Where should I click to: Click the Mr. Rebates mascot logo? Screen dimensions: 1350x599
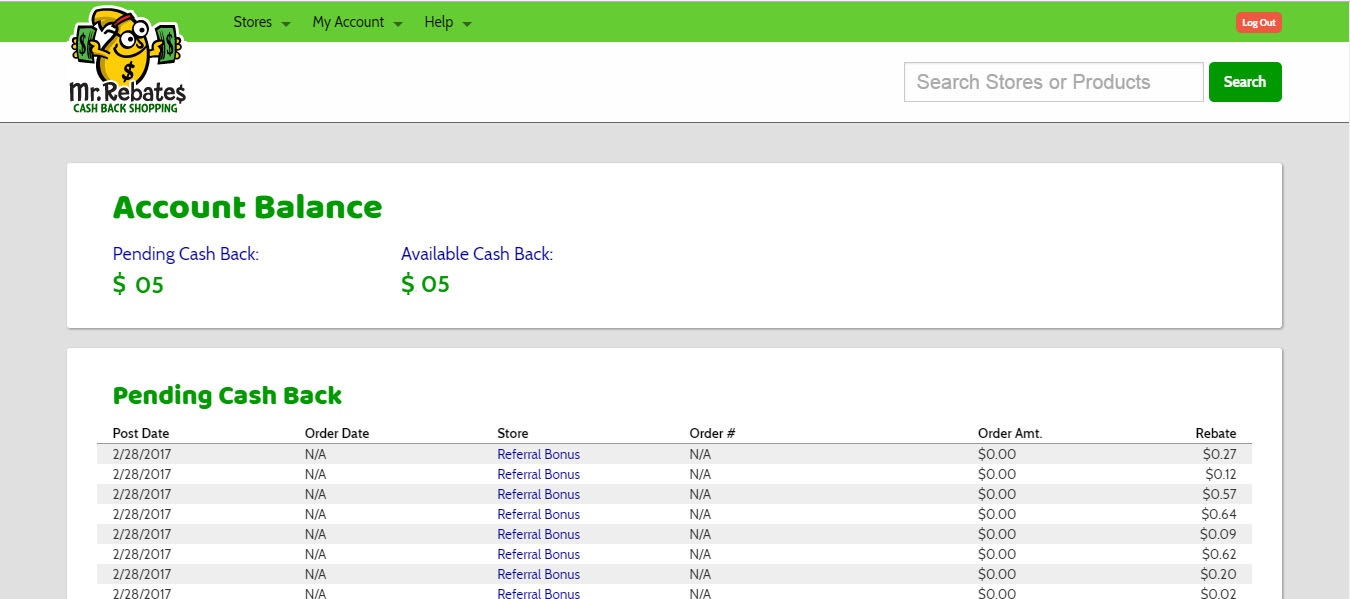127,60
